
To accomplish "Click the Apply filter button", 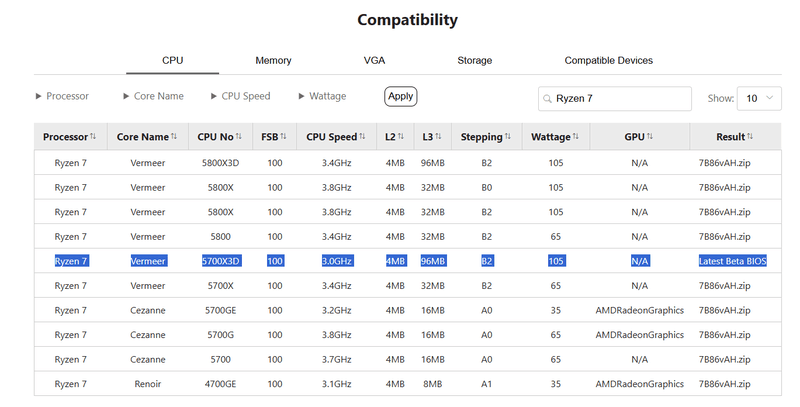I will coord(401,96).
